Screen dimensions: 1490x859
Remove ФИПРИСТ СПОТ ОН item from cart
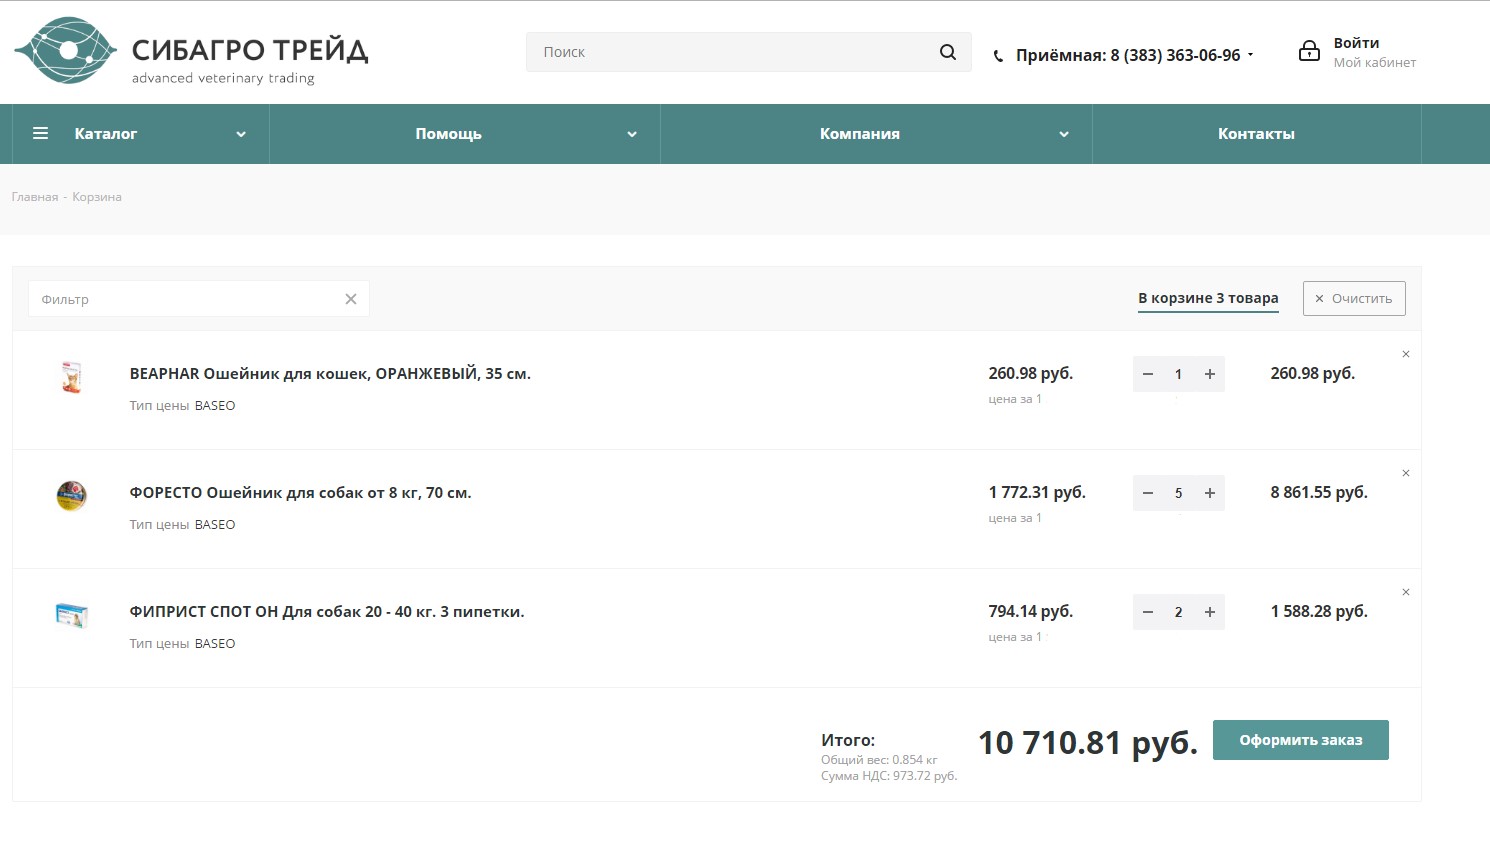coord(1406,592)
